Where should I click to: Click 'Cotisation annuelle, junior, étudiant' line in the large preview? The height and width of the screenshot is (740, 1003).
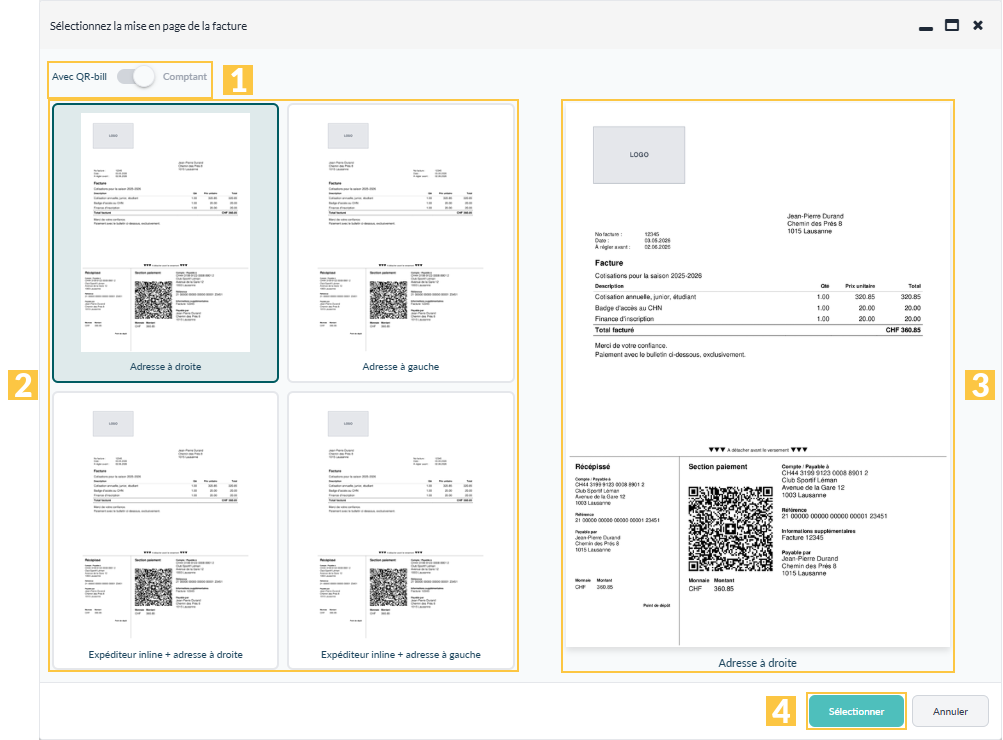tap(758, 297)
